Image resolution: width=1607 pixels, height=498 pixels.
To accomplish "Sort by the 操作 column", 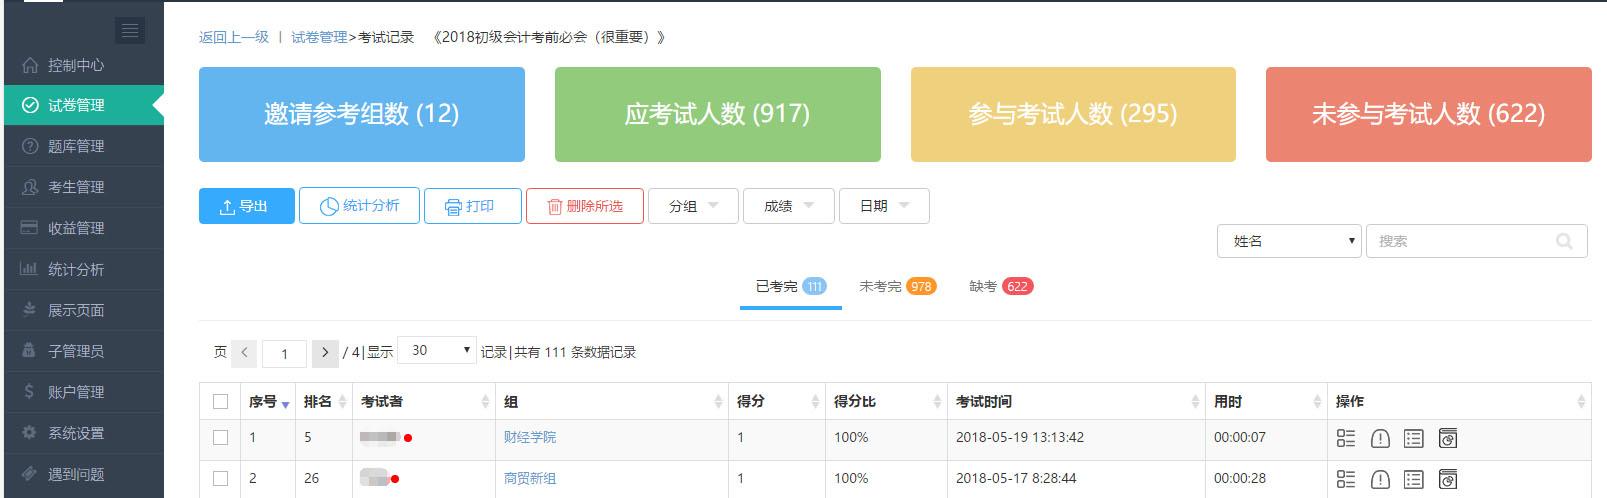I will (1459, 402).
